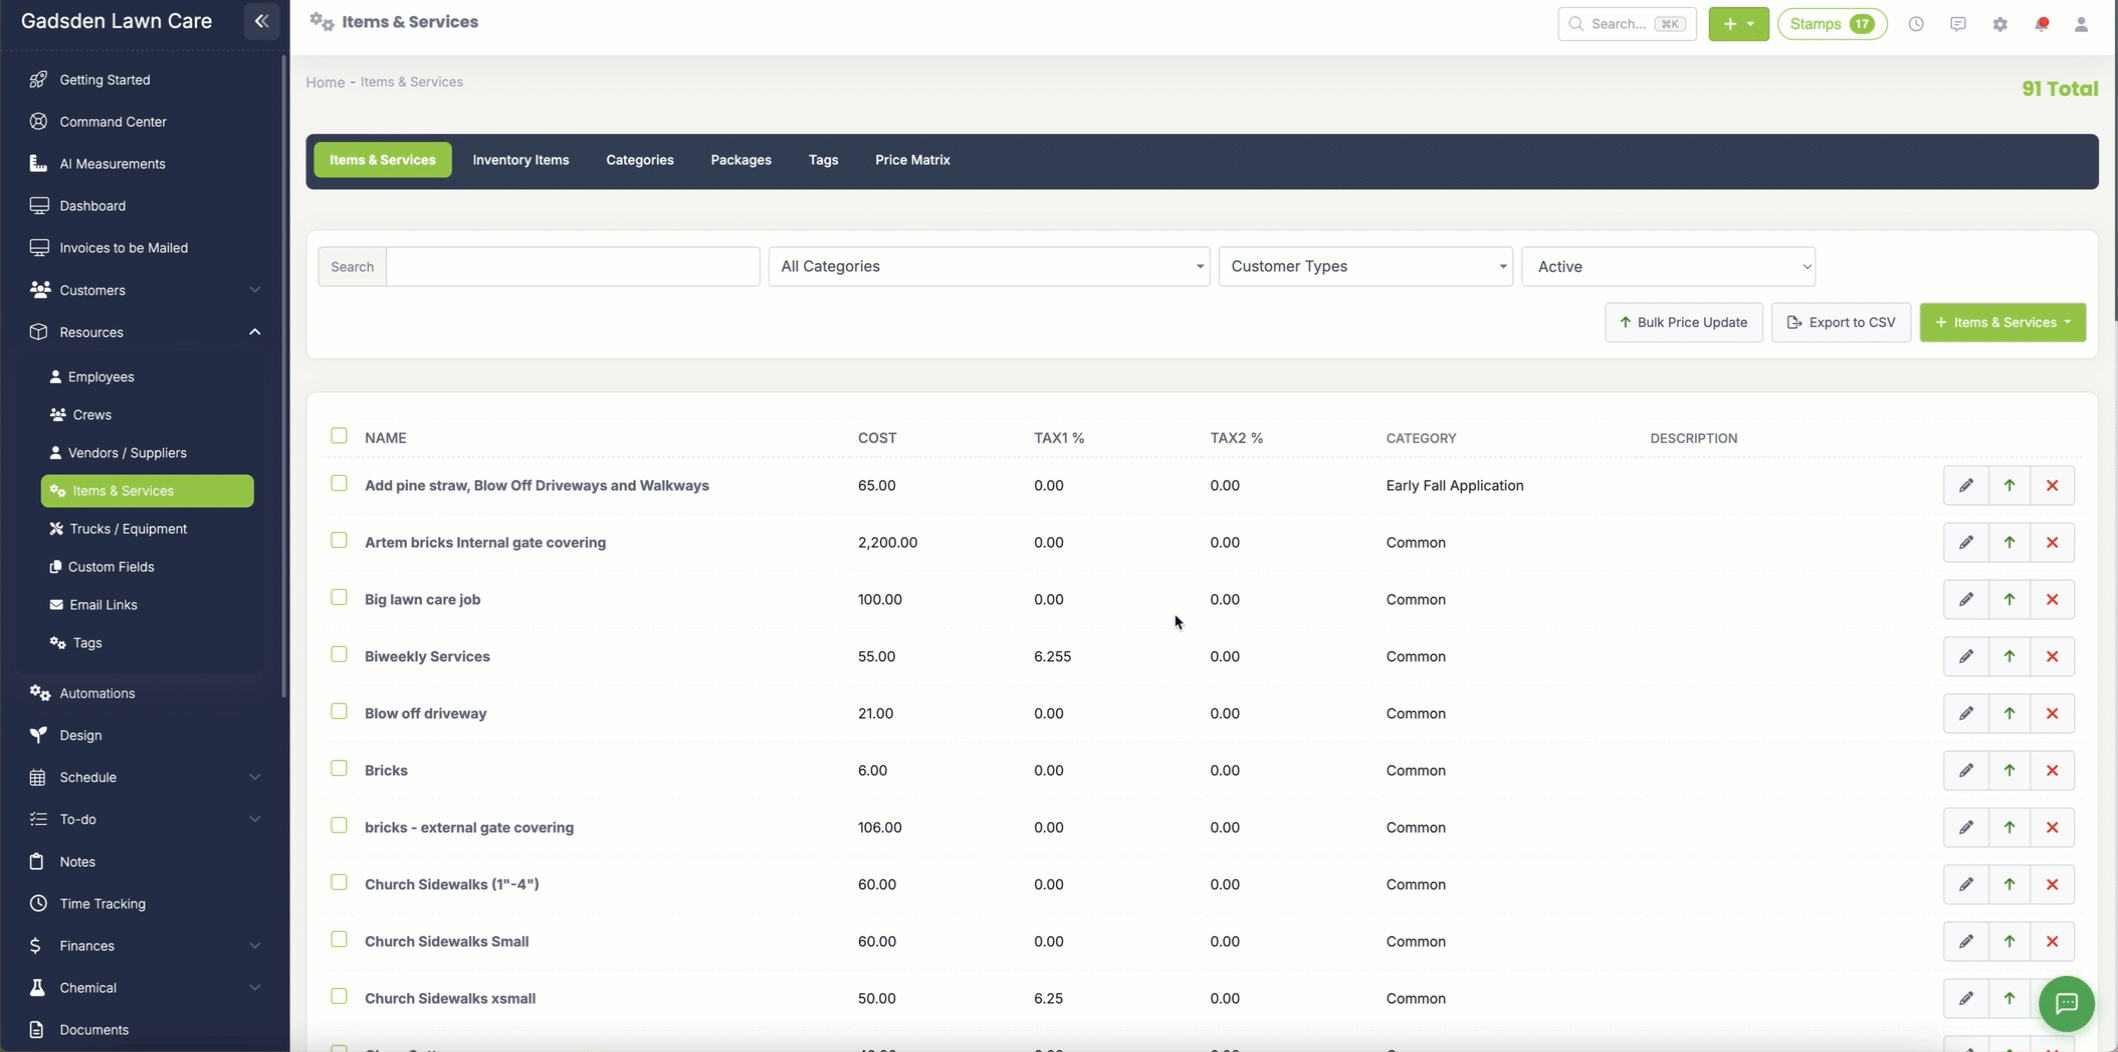Open the Stamps 17 button
This screenshot has height=1052, width=2118.
(1832, 24)
